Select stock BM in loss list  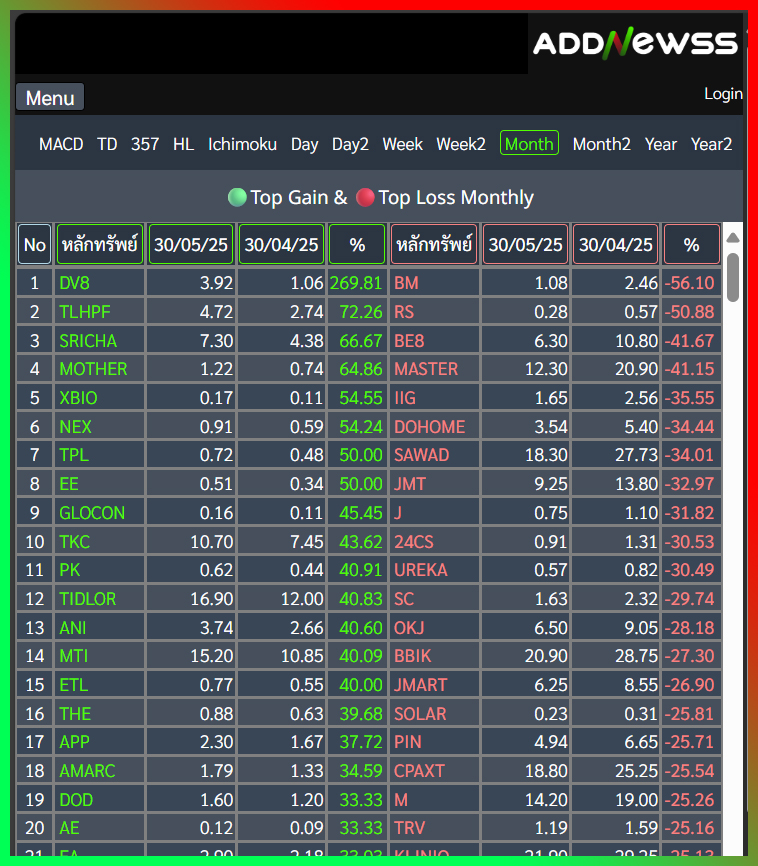point(406,283)
